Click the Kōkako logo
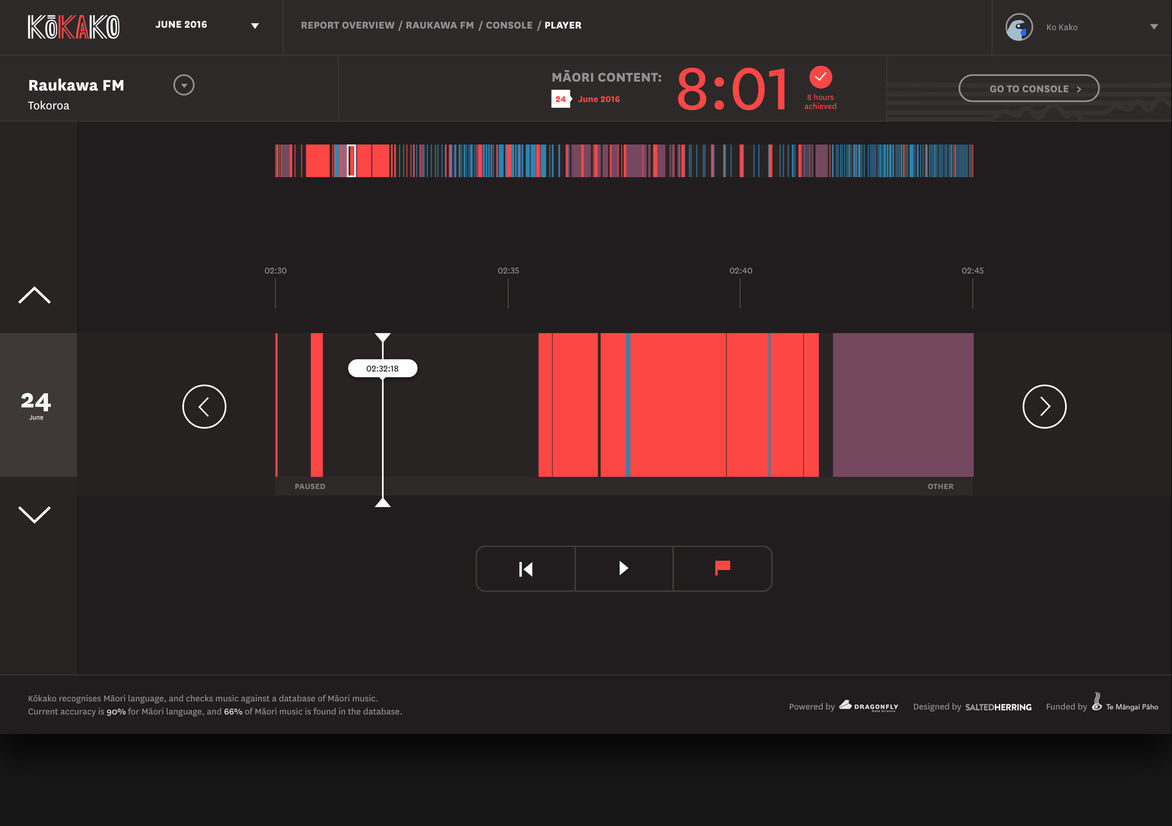Image resolution: width=1172 pixels, height=826 pixels. (73, 27)
